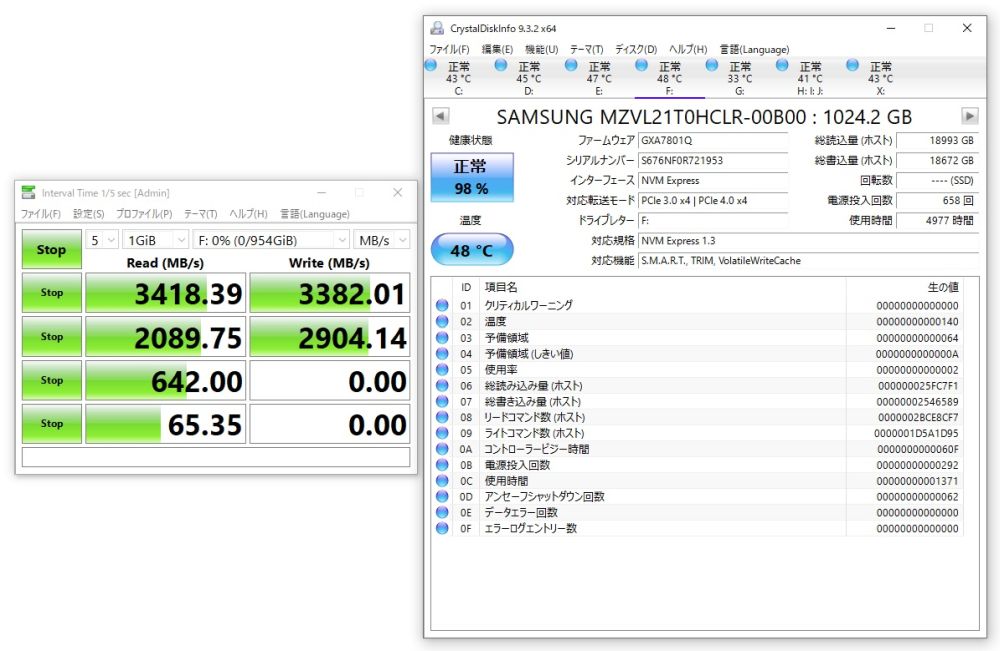Click status icon for 0F エラーログエントリー数
The height and width of the screenshot is (651, 1000).
[x=442, y=528]
